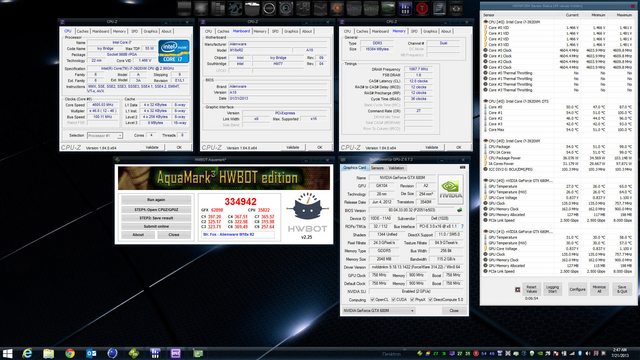This screenshot has height=360, width=640.
Task: Switch to the Sensors tab in GPU-Z
Action: [x=377, y=168]
